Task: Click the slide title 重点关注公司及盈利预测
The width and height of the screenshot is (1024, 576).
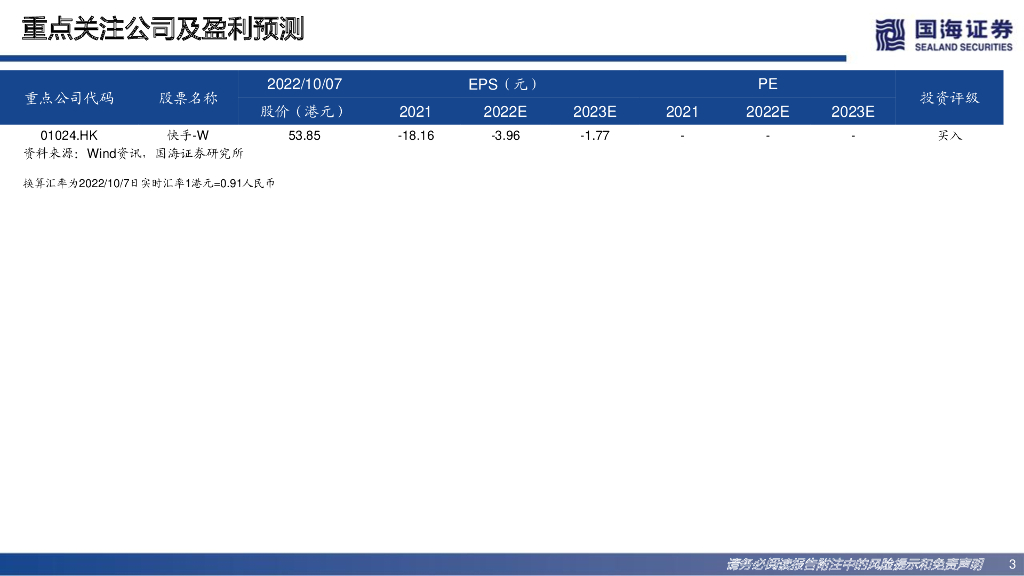Action: point(163,29)
